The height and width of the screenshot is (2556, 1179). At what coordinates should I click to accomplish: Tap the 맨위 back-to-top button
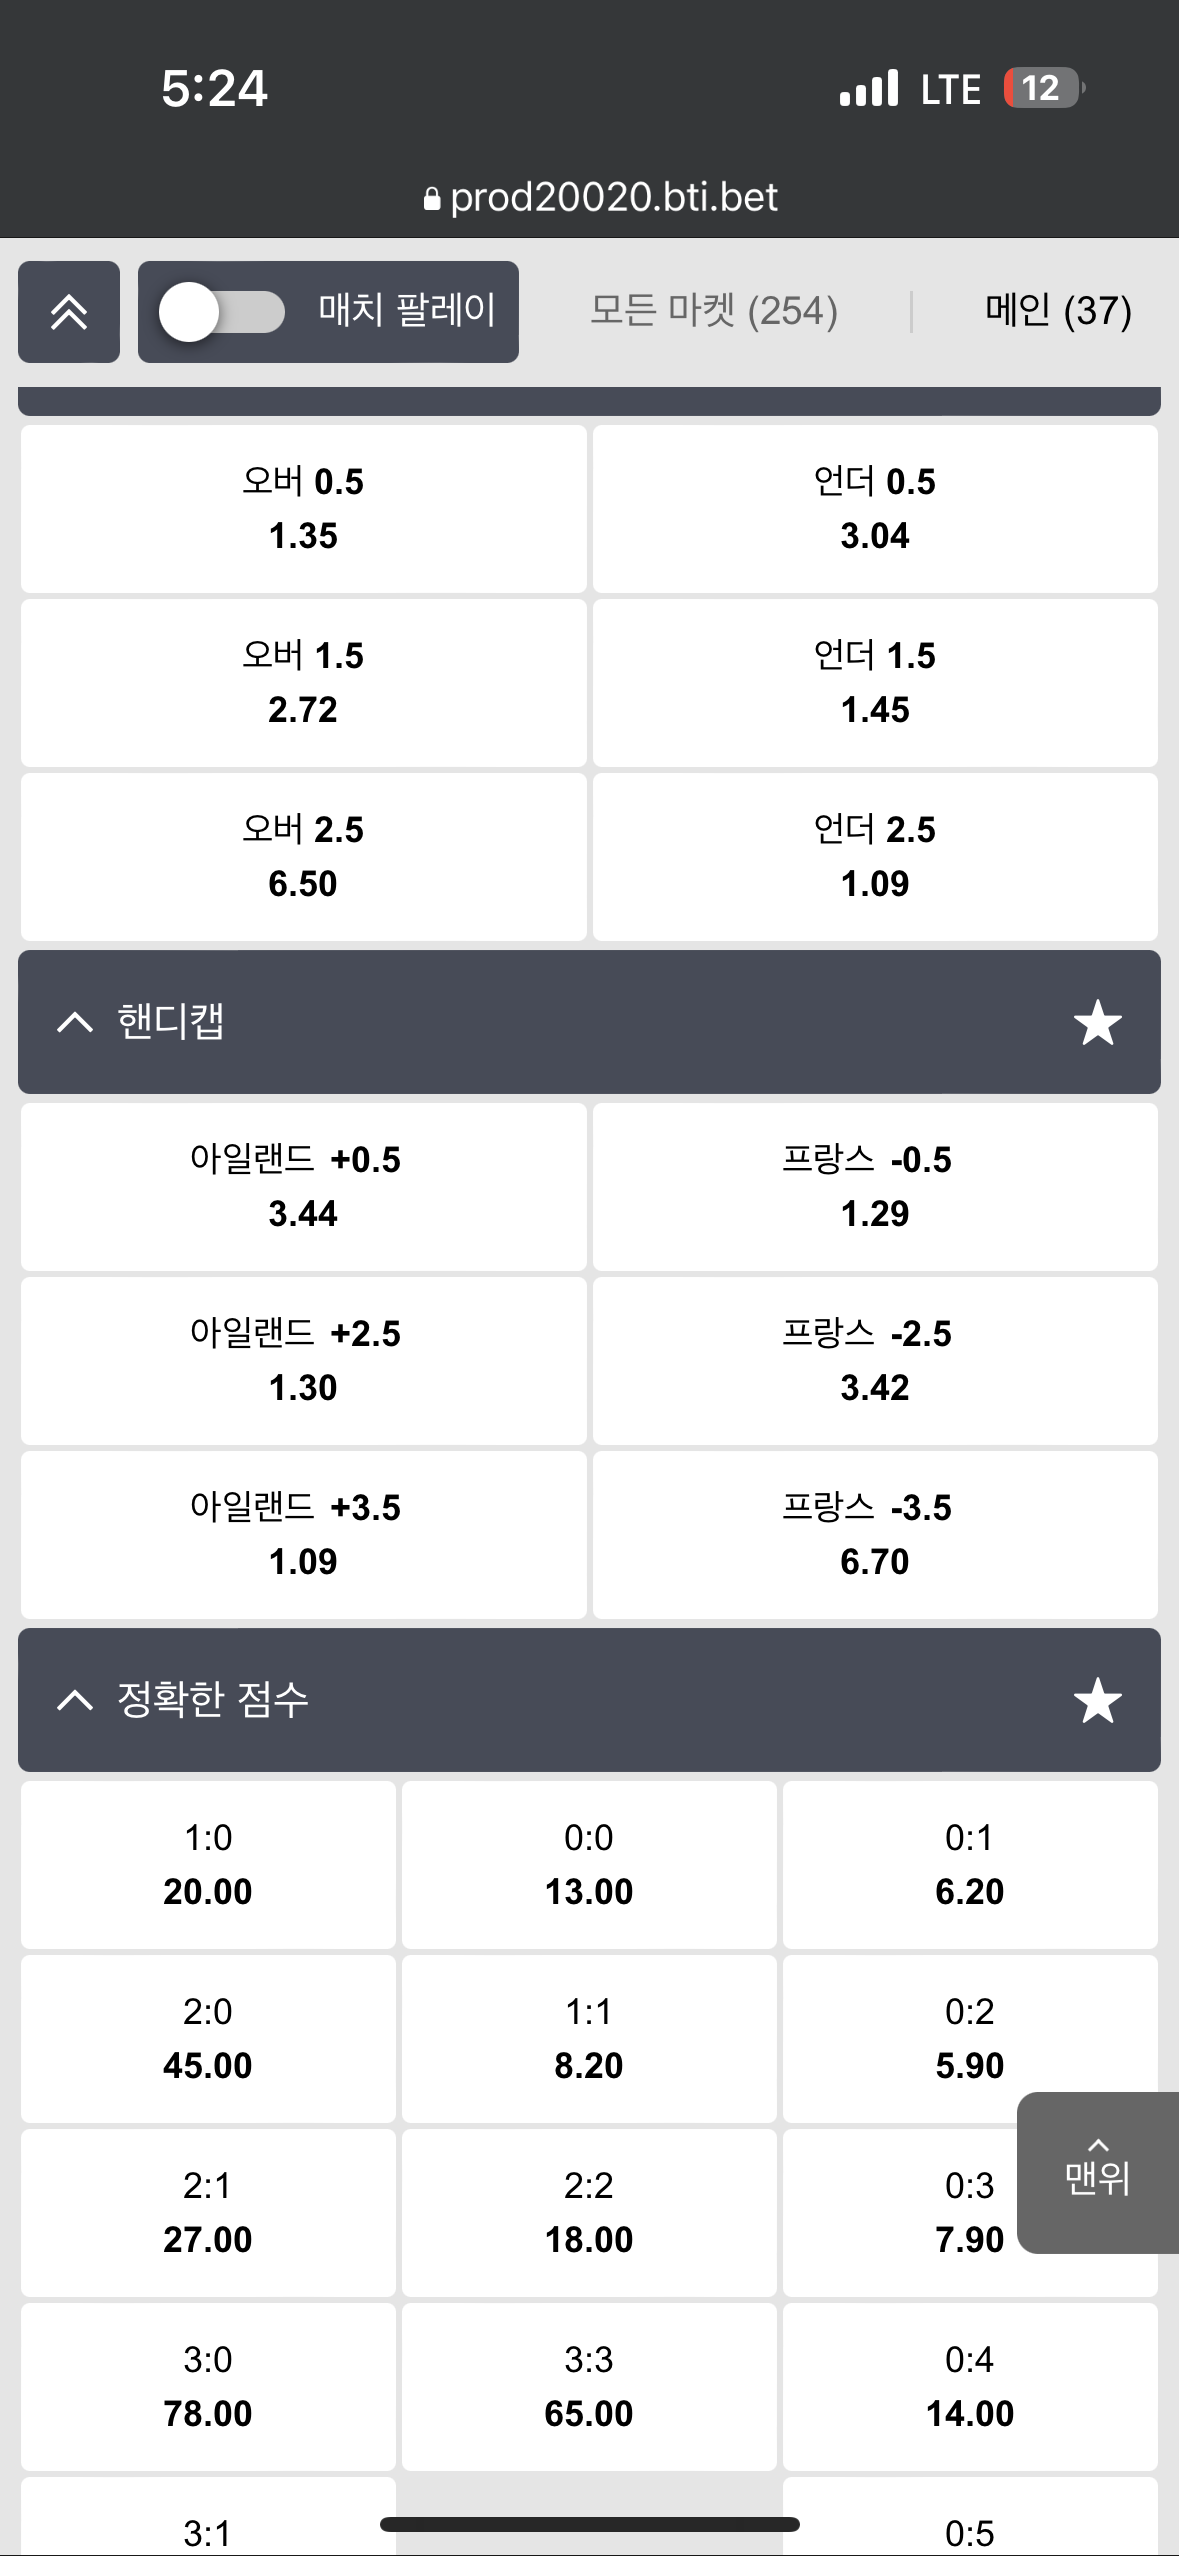[x=1098, y=2173]
